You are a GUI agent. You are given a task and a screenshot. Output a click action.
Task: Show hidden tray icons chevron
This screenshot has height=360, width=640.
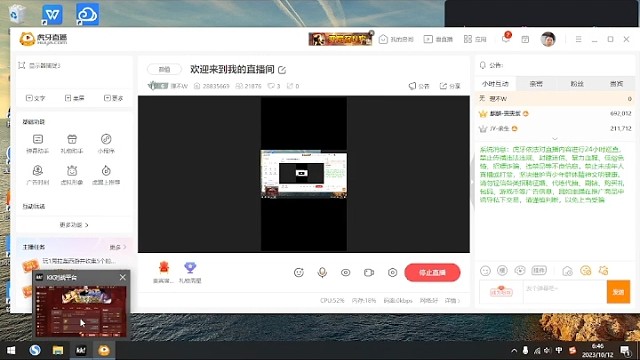pyautogui.click(x=514, y=351)
